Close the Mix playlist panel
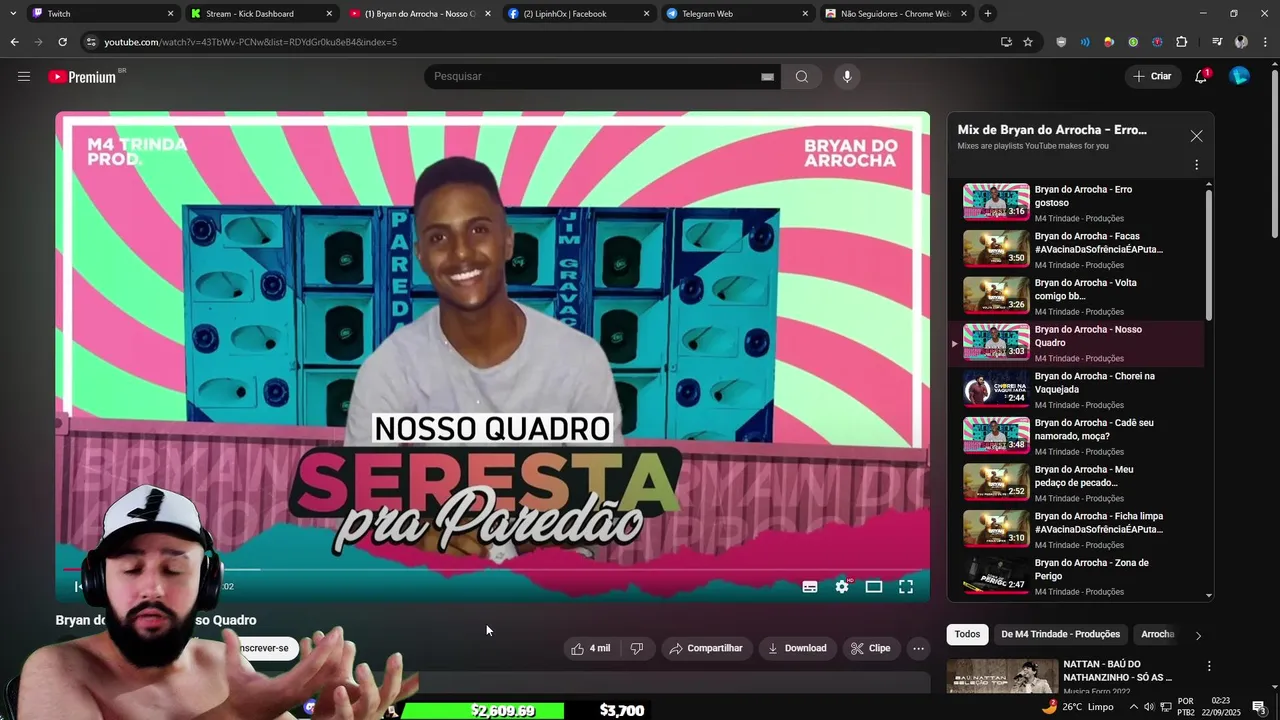The height and width of the screenshot is (720, 1280). click(1196, 136)
